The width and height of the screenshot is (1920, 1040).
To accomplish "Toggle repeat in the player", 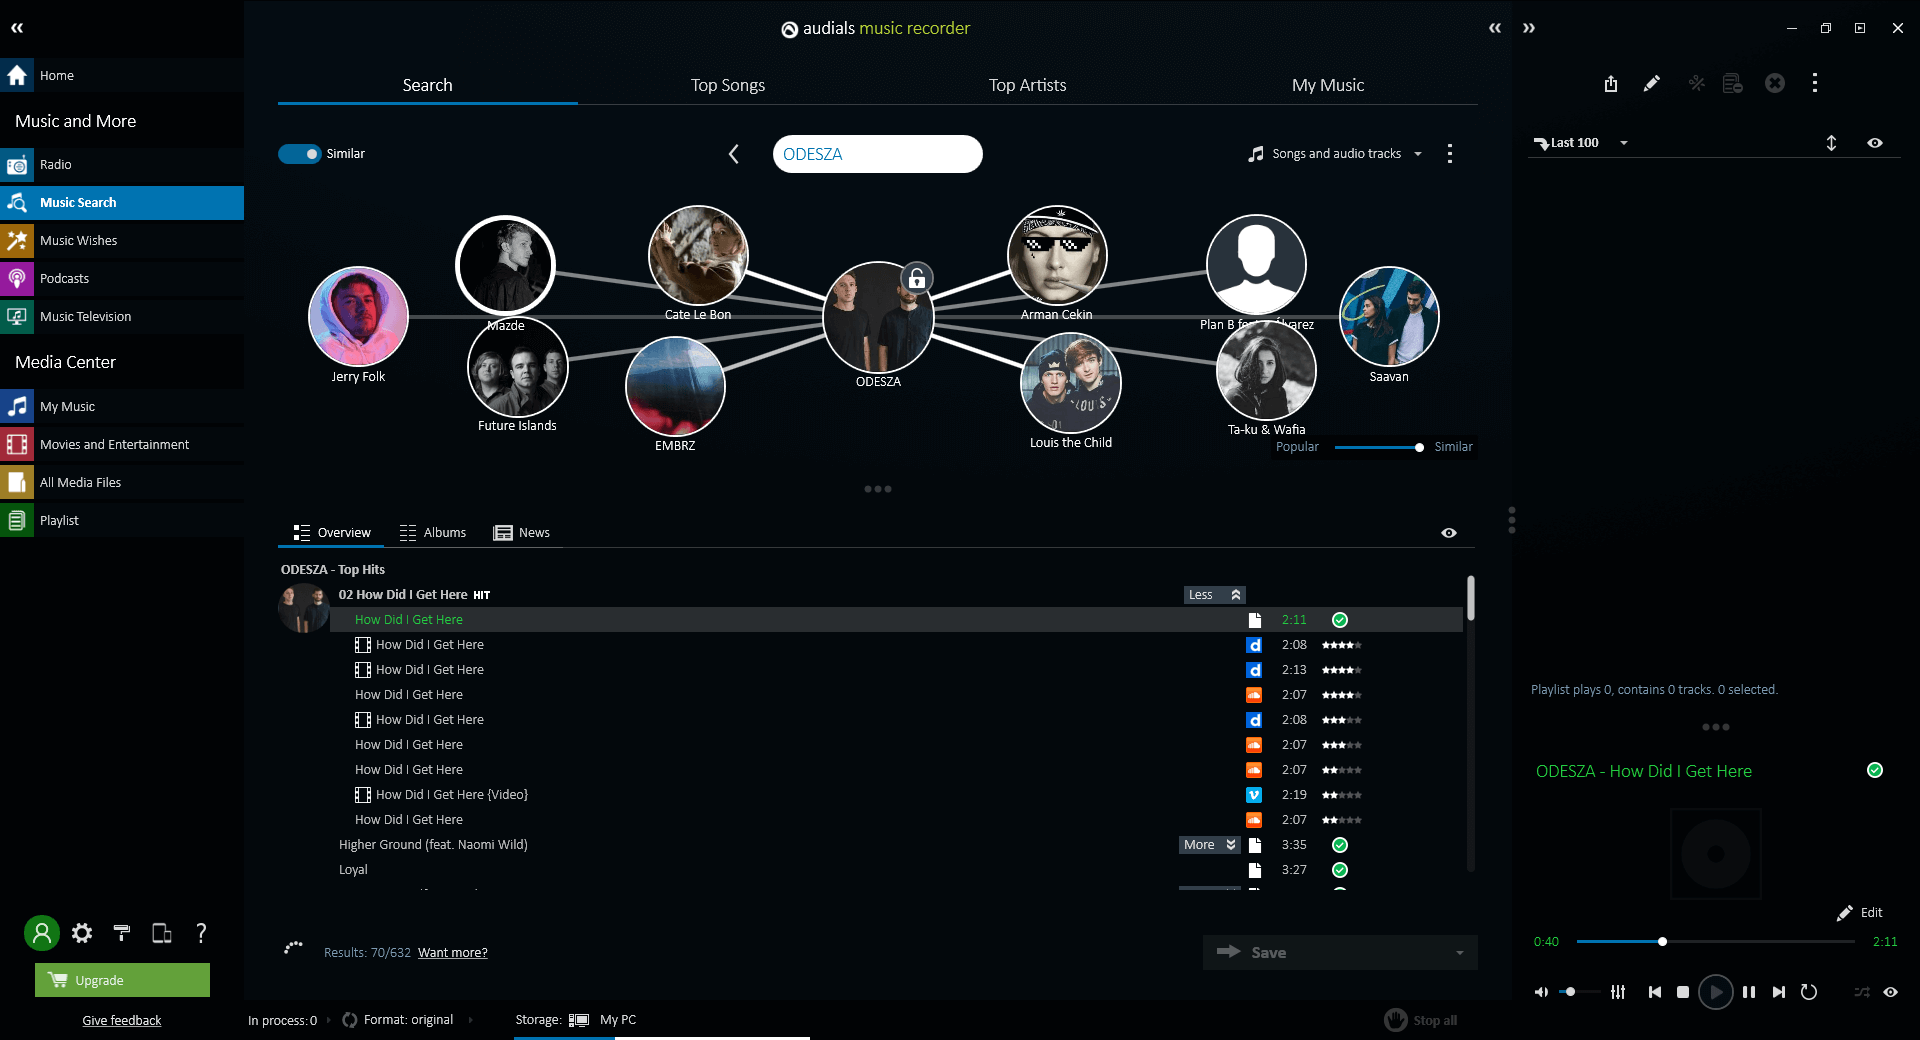I will click(1809, 992).
